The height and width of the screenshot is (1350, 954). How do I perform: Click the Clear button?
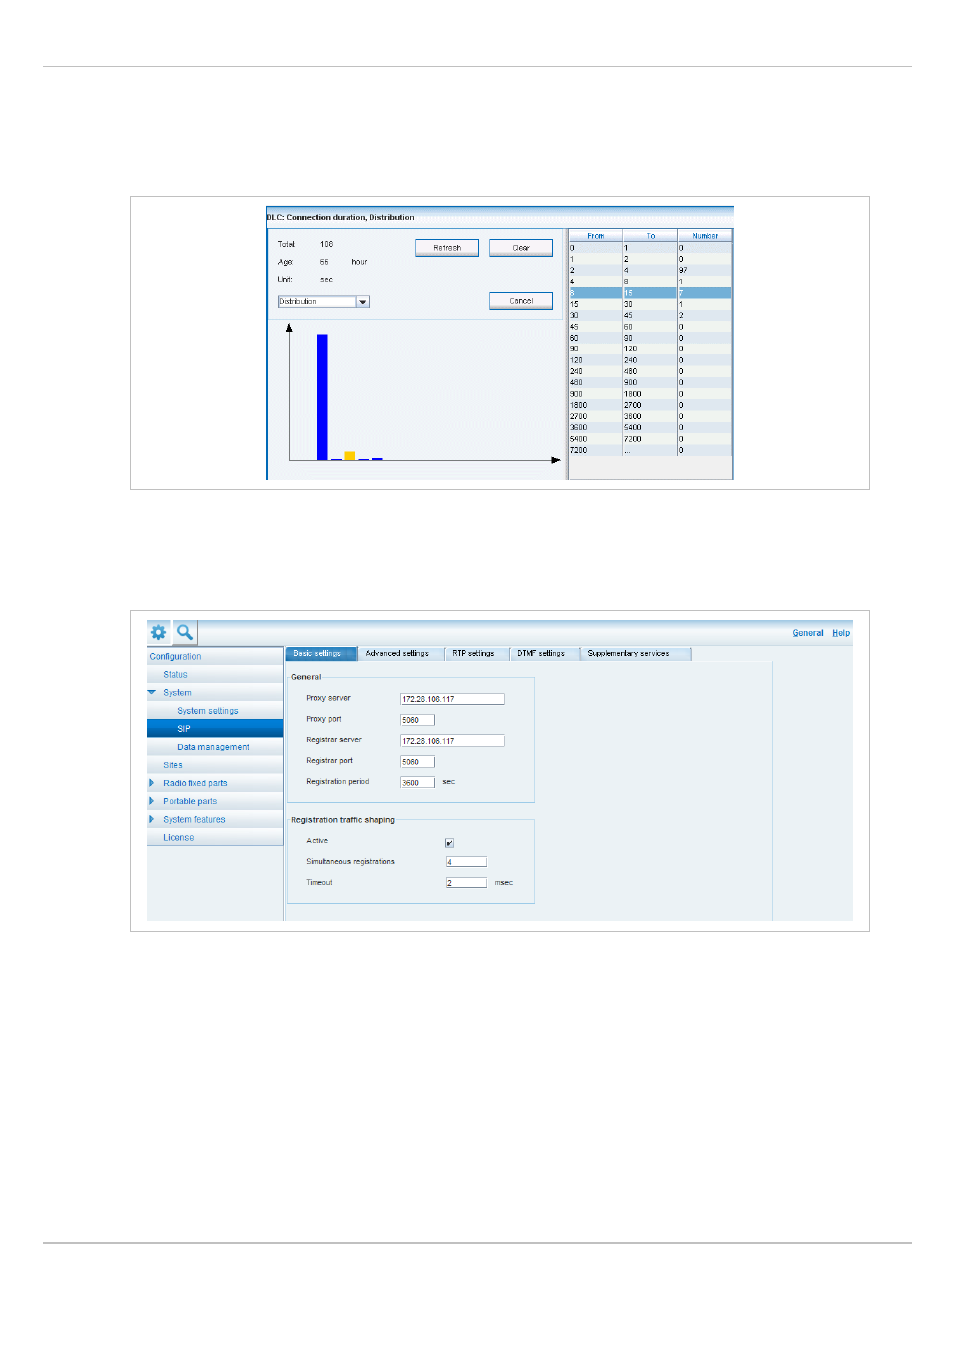coord(521,248)
